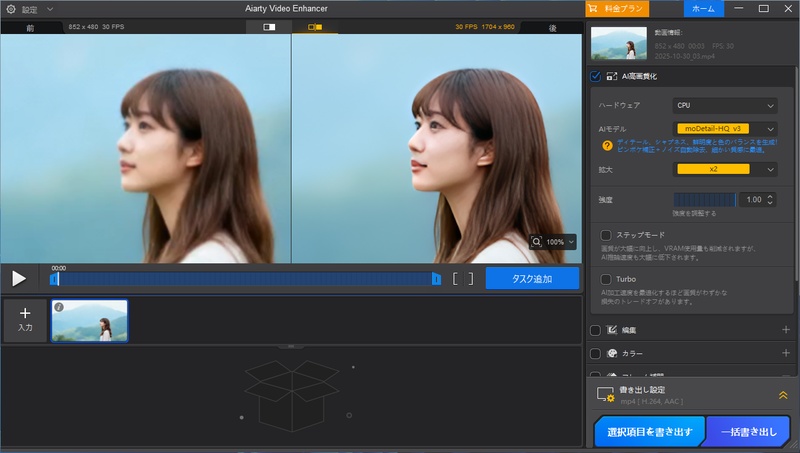Click the 後 after label
Screen dimensions: 800x453
[553, 28]
